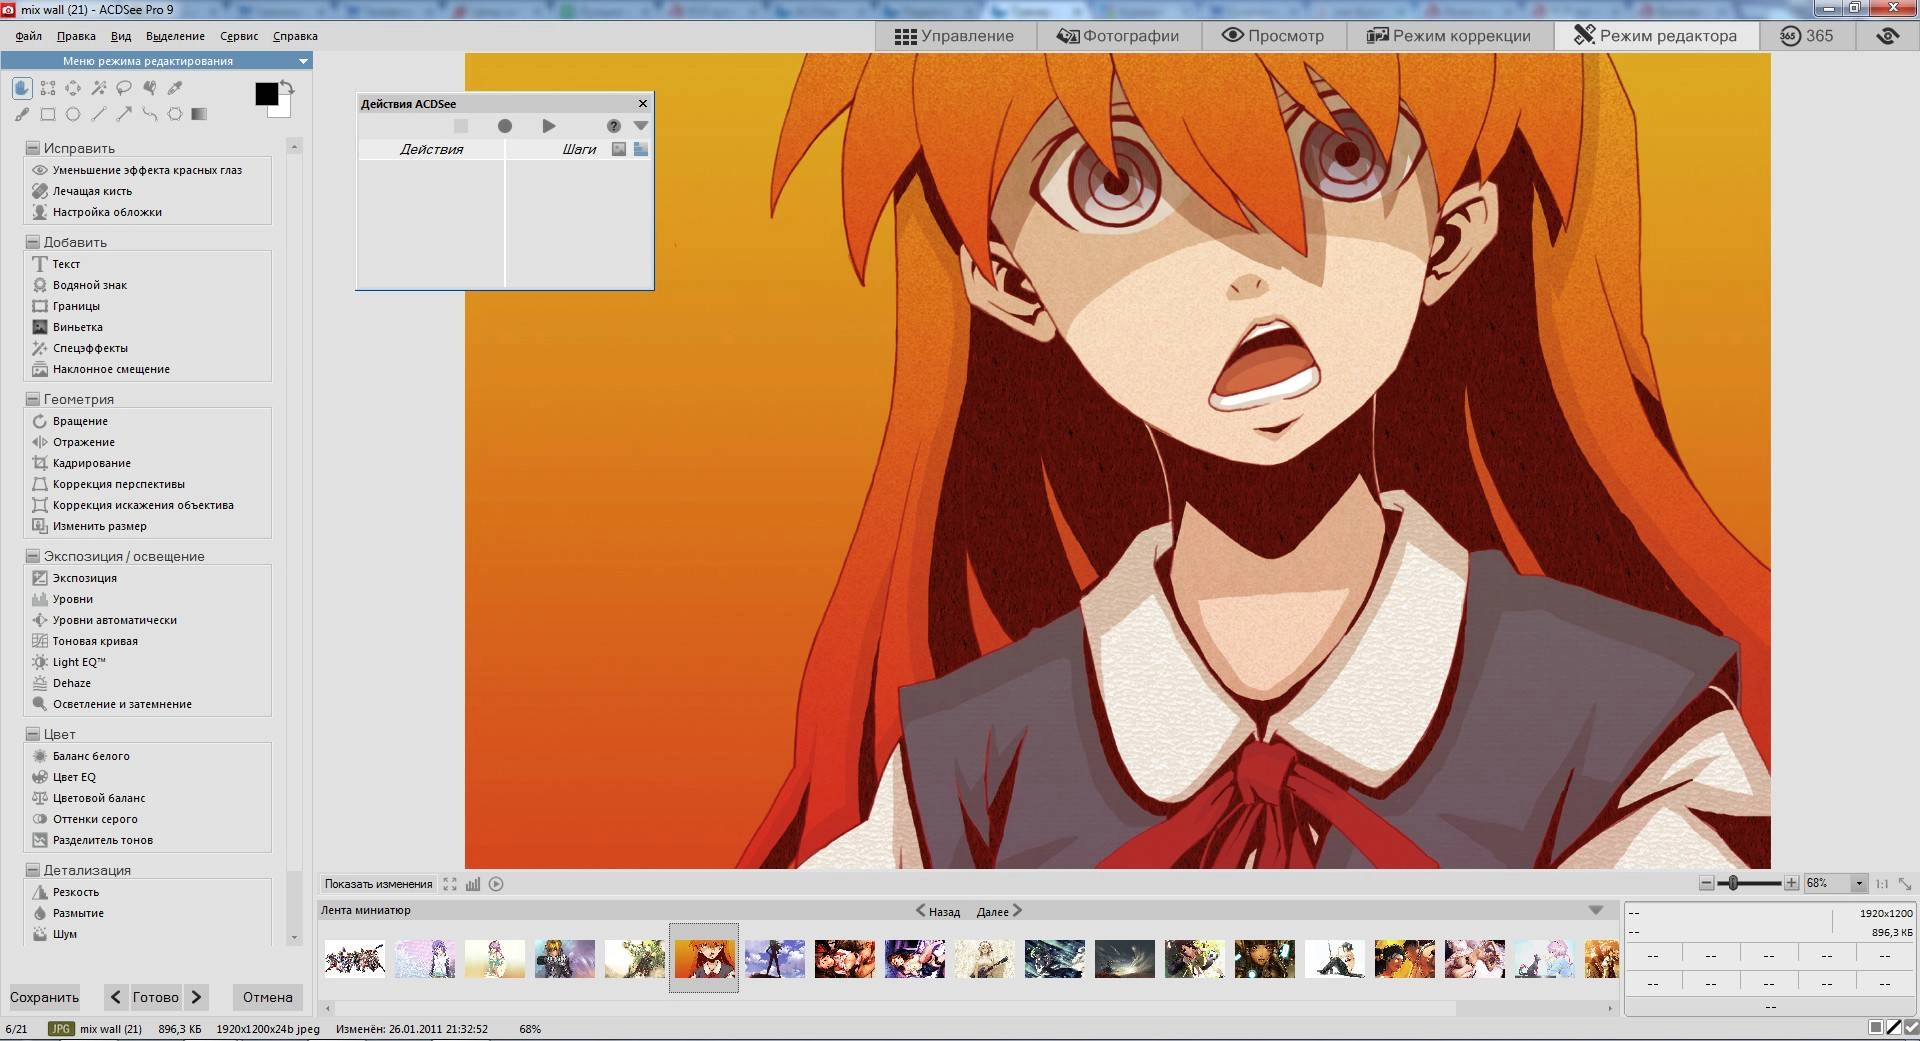
Task: Set zoom to actual size 1:1
Action: tap(1882, 884)
